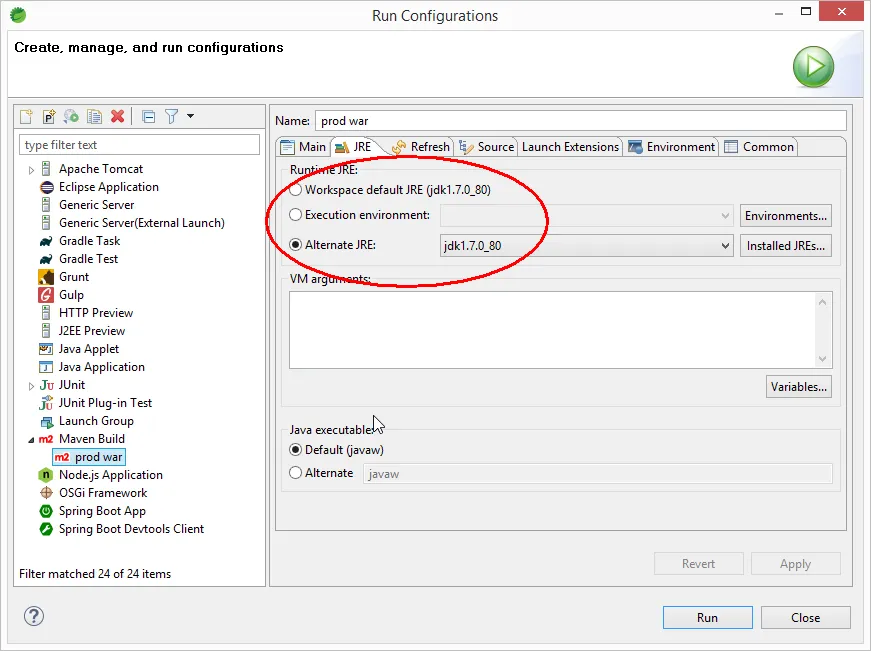The height and width of the screenshot is (651, 871).
Task: Click the filter funnel icon
Action: point(172,116)
